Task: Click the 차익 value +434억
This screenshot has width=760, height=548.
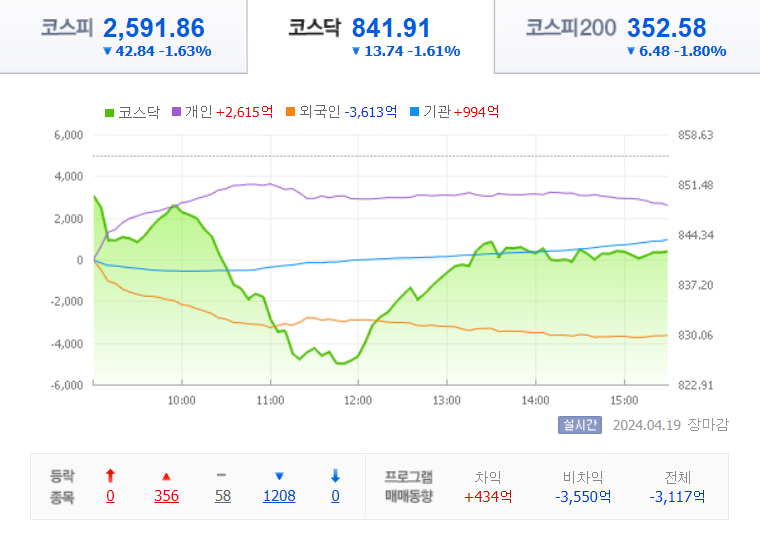Action: pos(488,497)
